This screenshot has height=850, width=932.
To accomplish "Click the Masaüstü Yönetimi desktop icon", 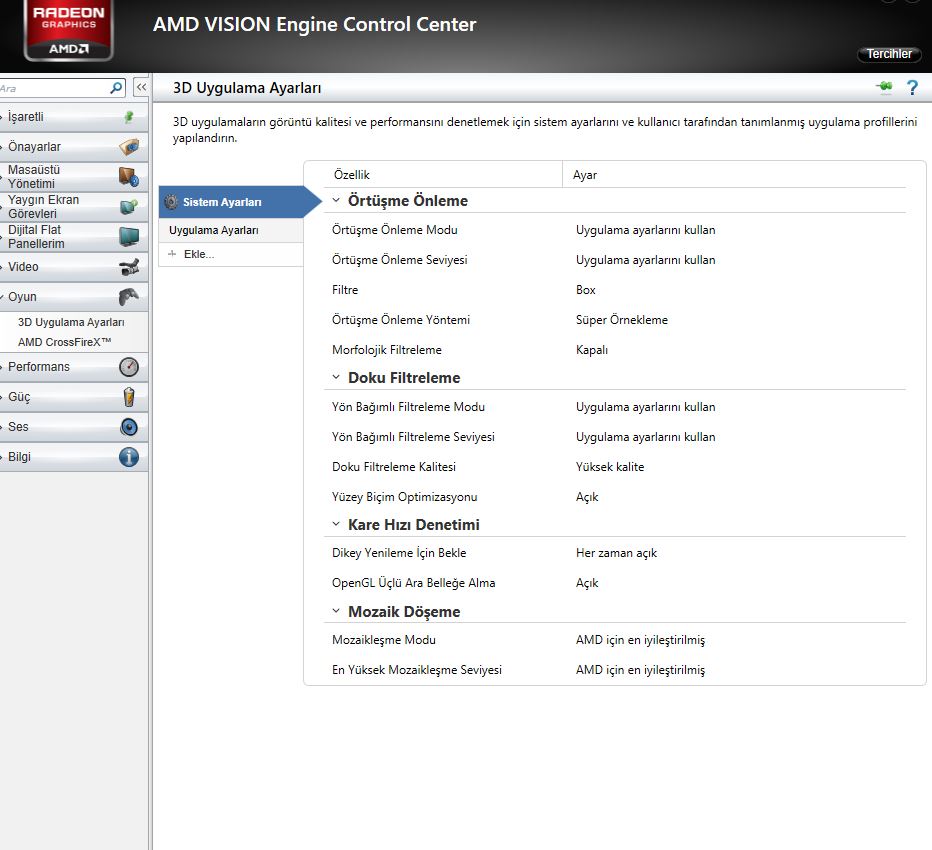I will click(x=129, y=177).
